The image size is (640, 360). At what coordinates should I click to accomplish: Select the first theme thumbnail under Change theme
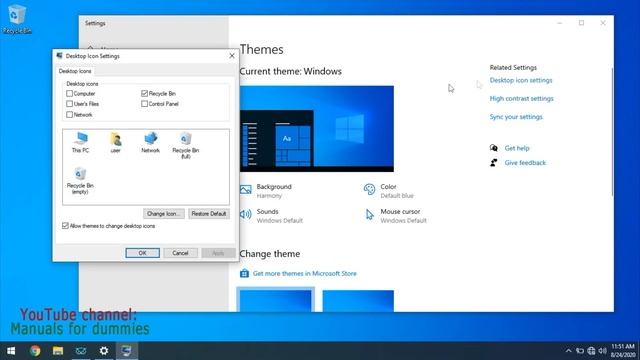click(276, 300)
